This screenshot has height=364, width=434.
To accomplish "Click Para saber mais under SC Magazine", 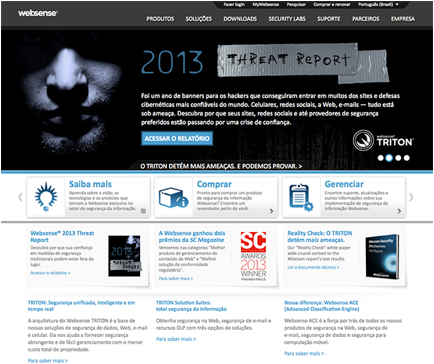I will tap(176, 278).
